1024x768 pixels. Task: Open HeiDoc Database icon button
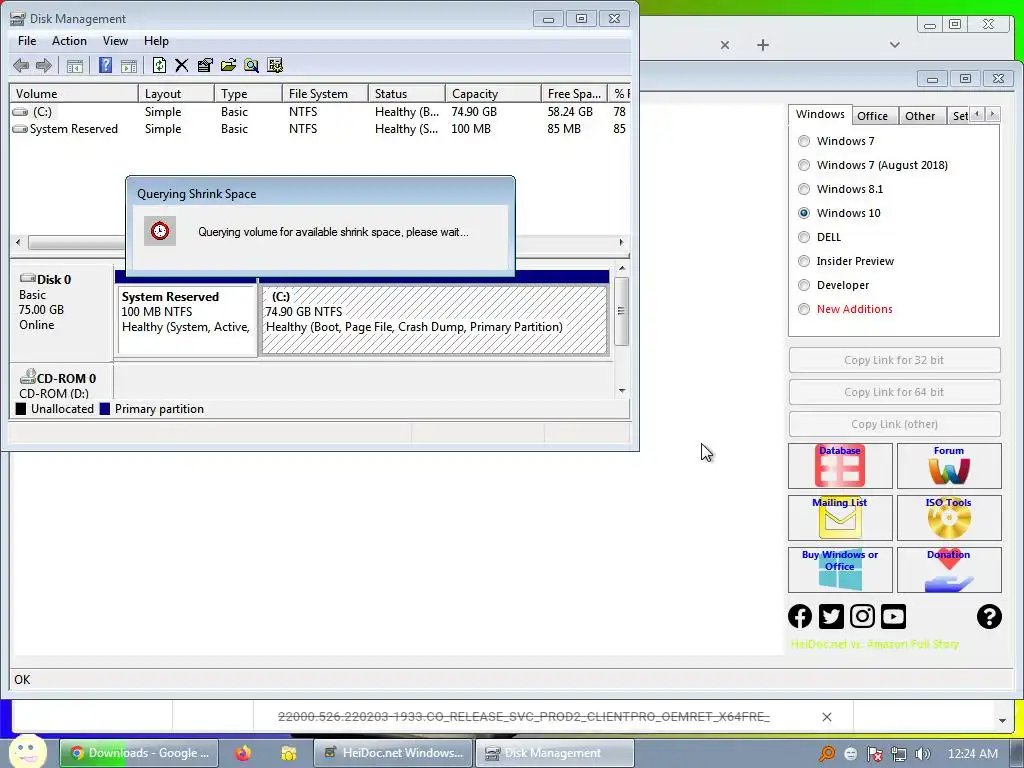(840, 466)
